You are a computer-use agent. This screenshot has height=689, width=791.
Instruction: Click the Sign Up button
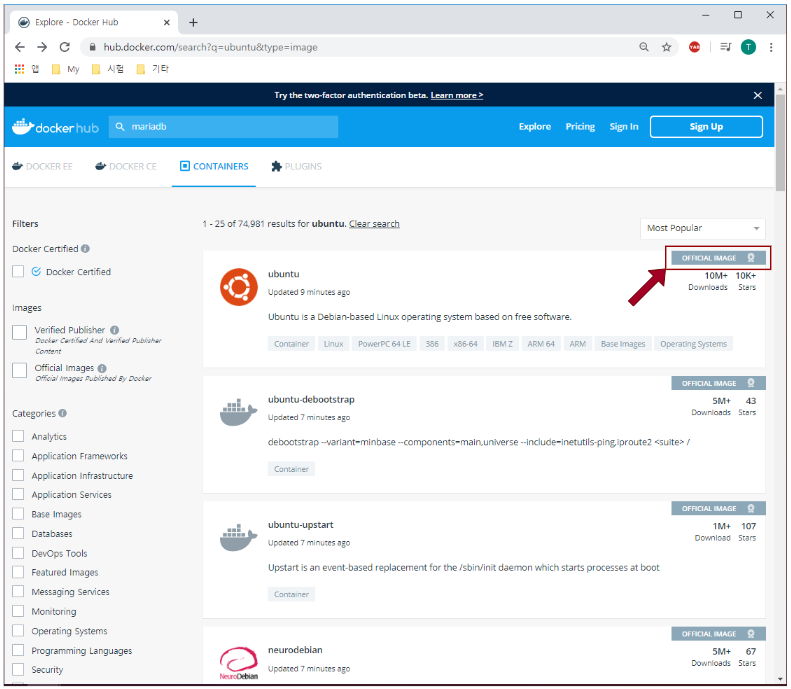point(706,127)
